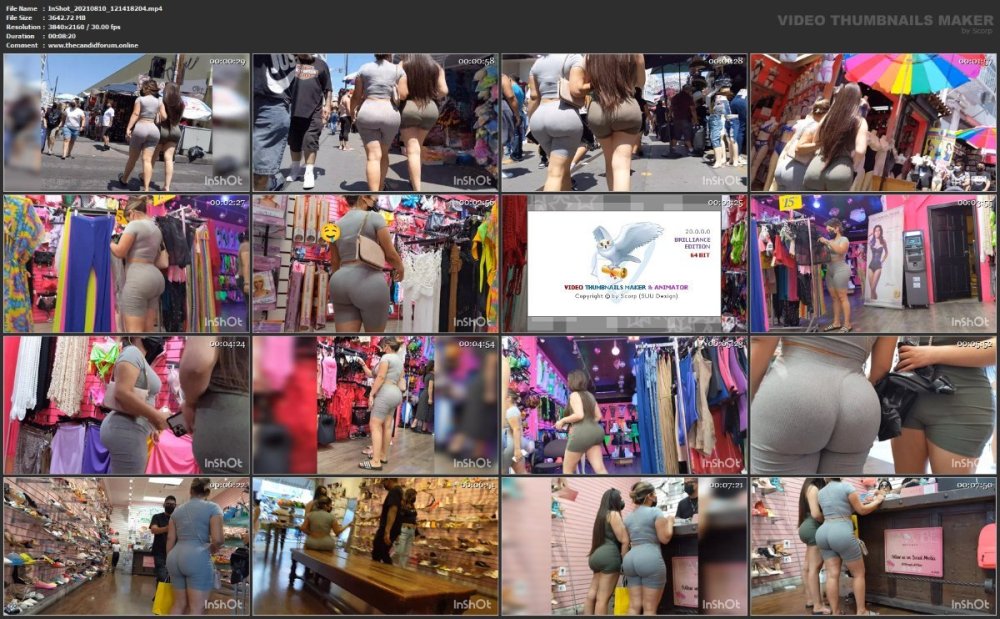Viewport: 1000px width, 619px height.
Task: Click the duration value 00:08:20
Action: (62, 36)
